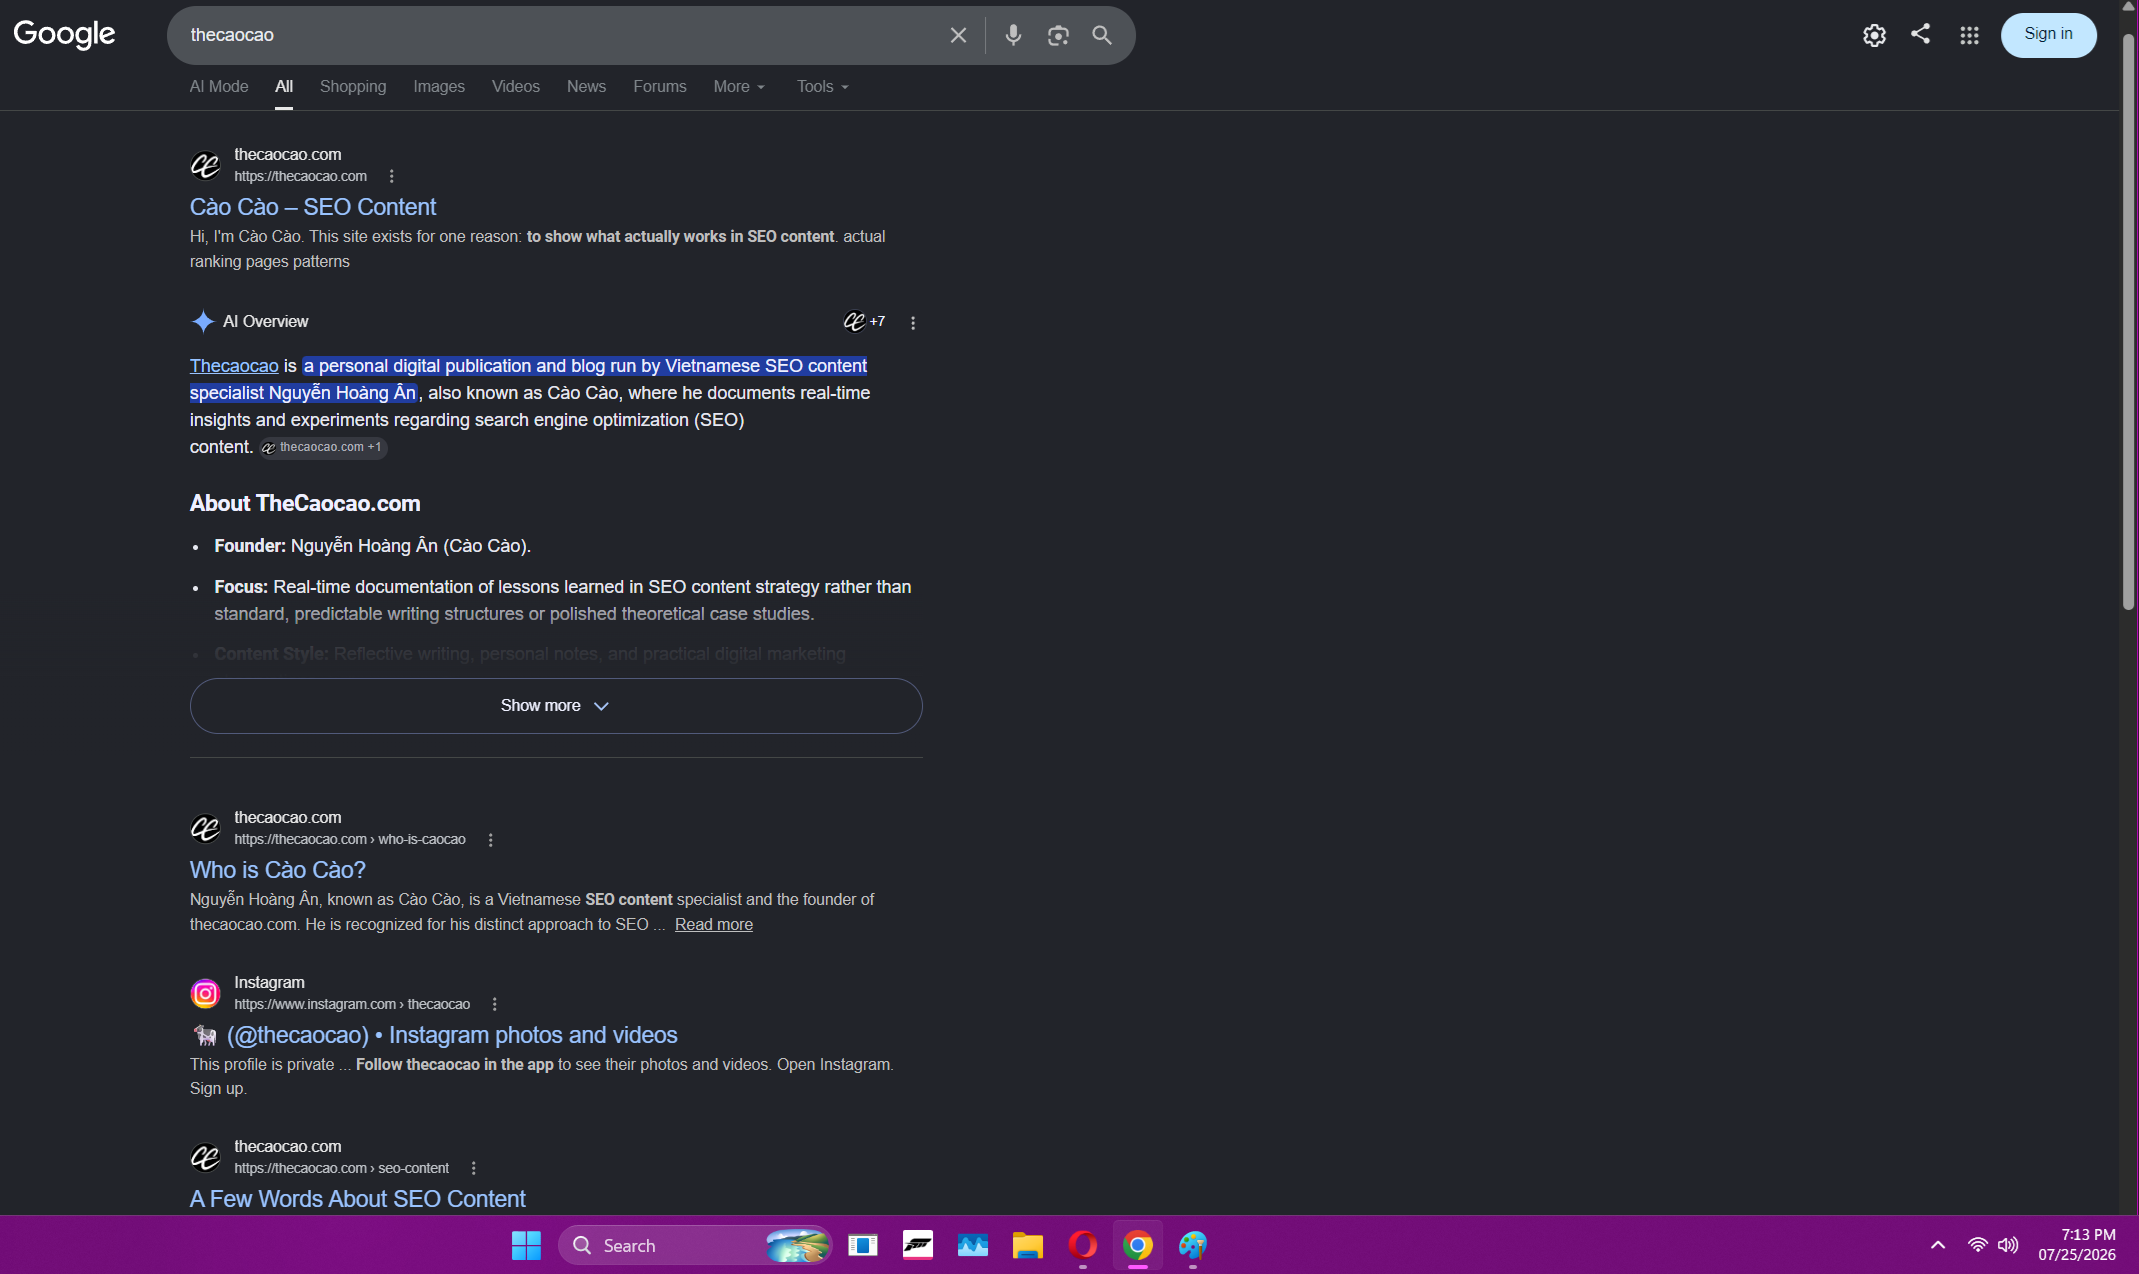
Task: Open the taskbar app with blue book icon
Action: (x=862, y=1245)
